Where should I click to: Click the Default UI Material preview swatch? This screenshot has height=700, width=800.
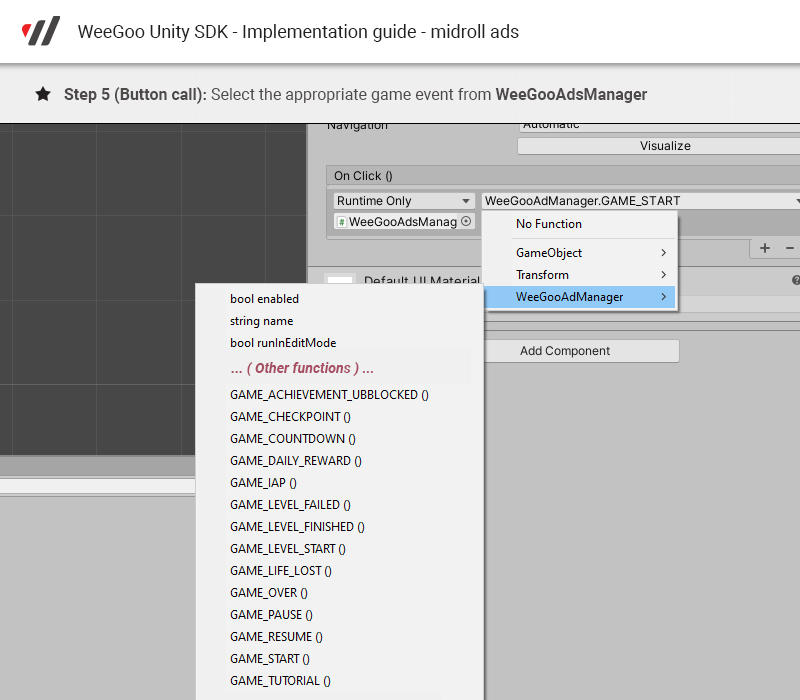(x=340, y=282)
